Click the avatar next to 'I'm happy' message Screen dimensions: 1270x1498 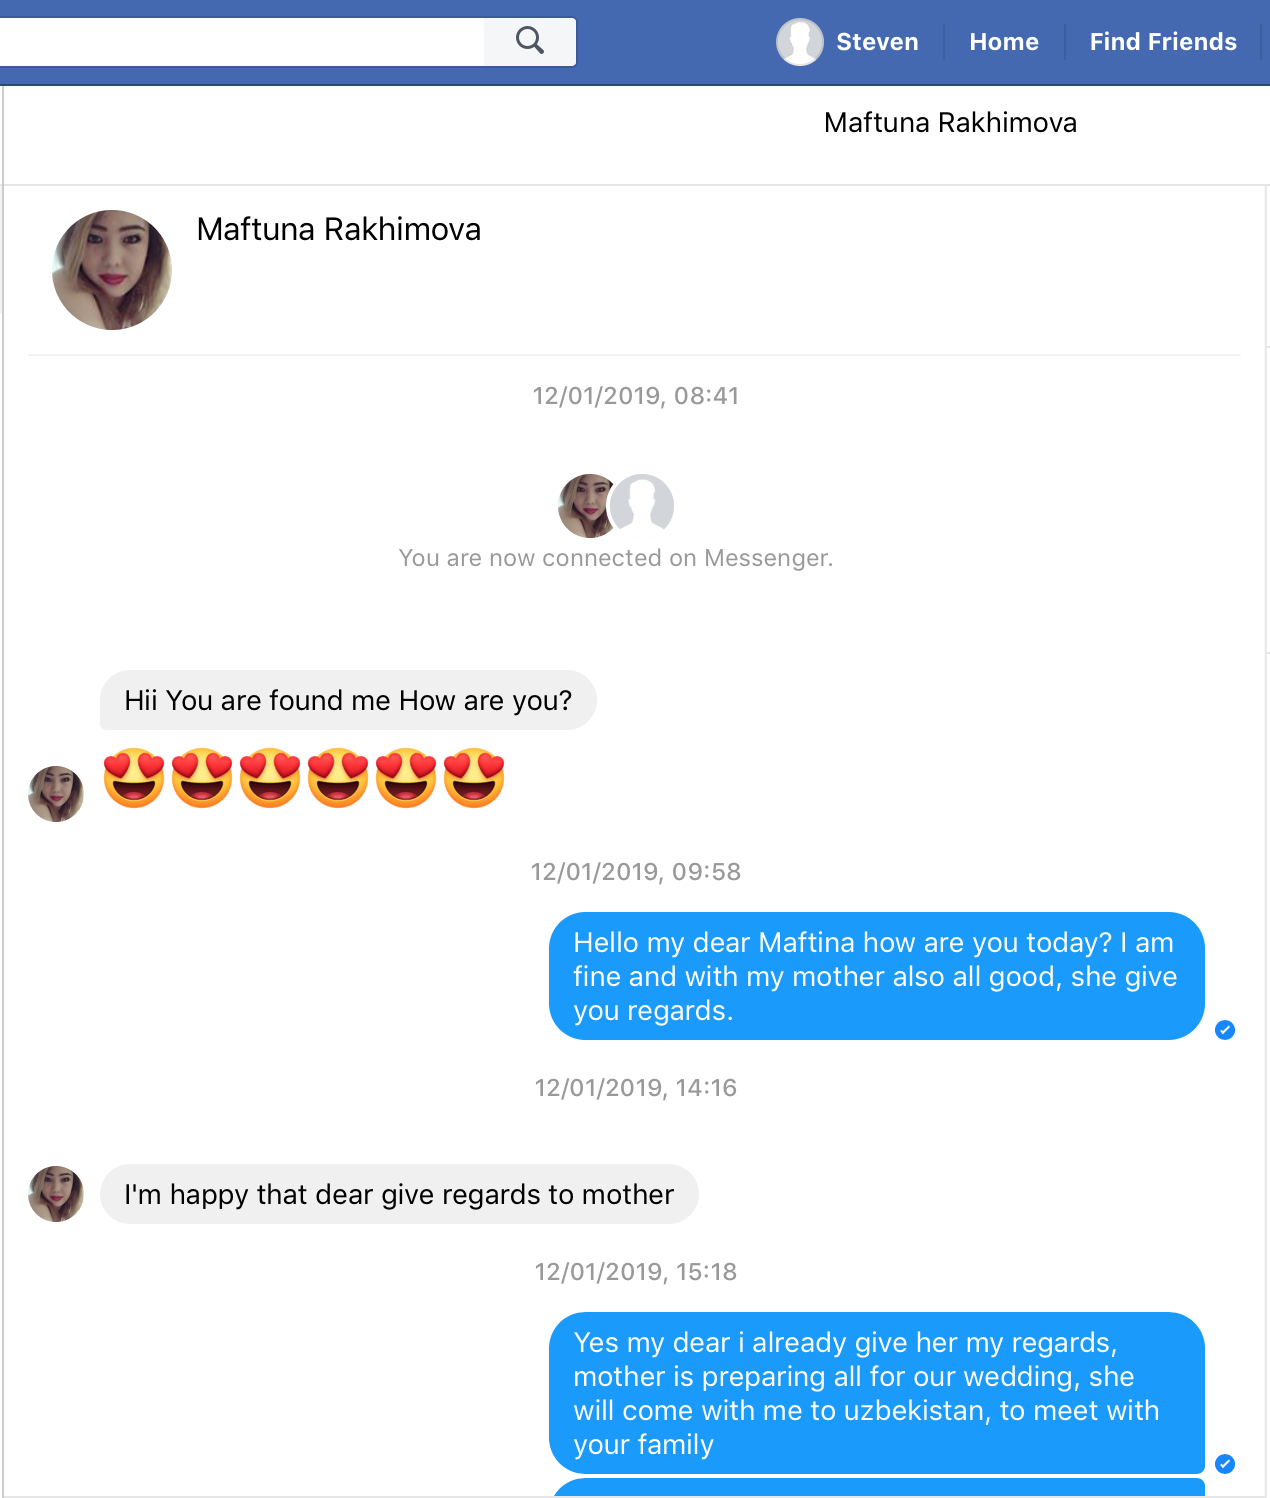56,1194
